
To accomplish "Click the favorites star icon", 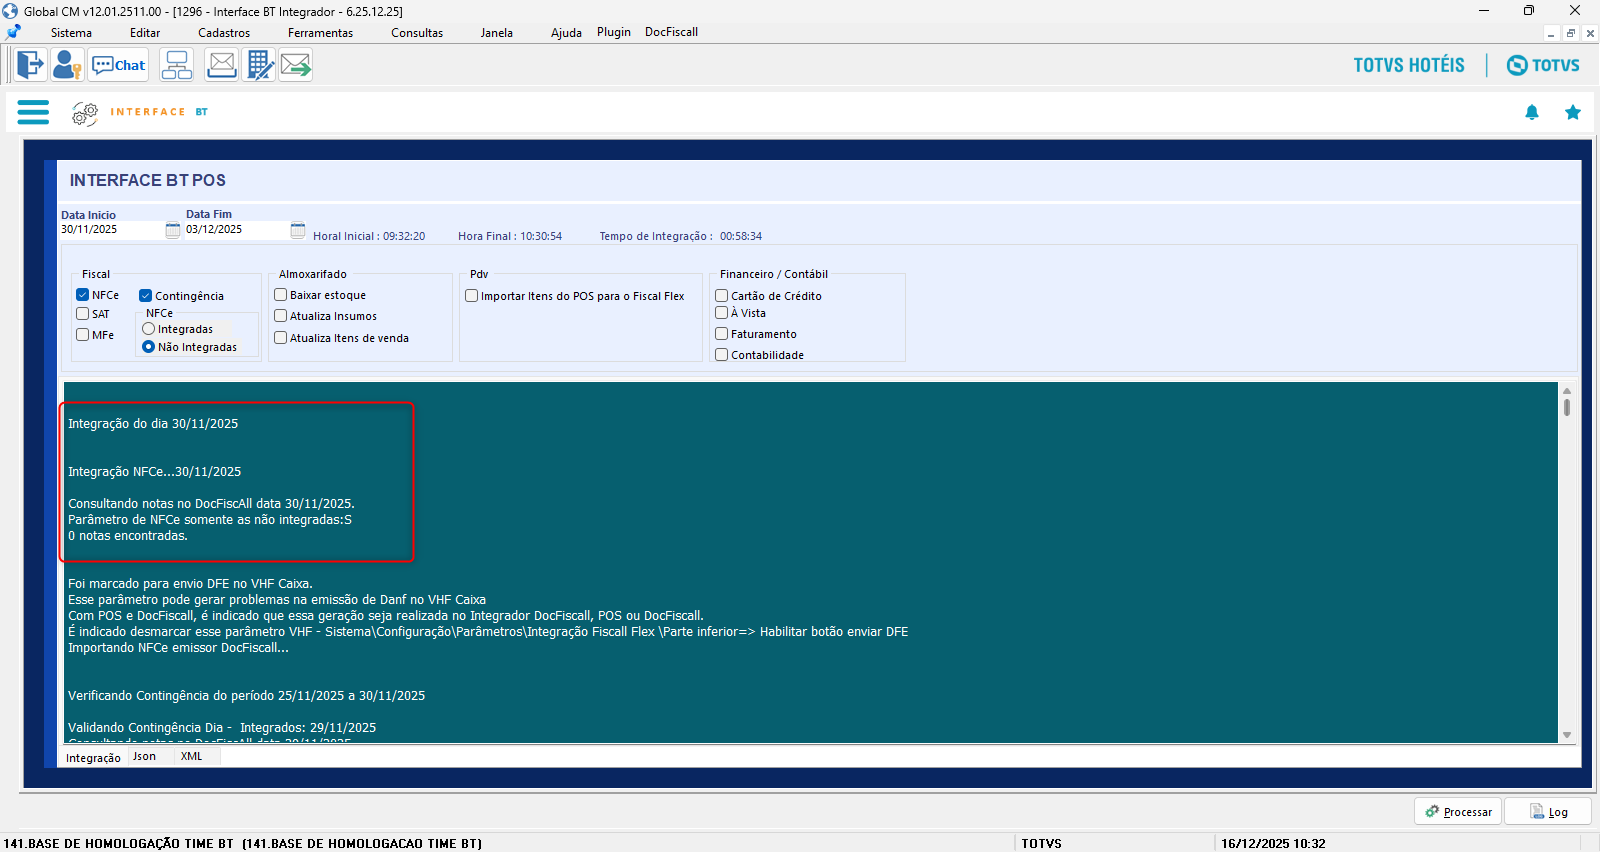I will (x=1573, y=112).
